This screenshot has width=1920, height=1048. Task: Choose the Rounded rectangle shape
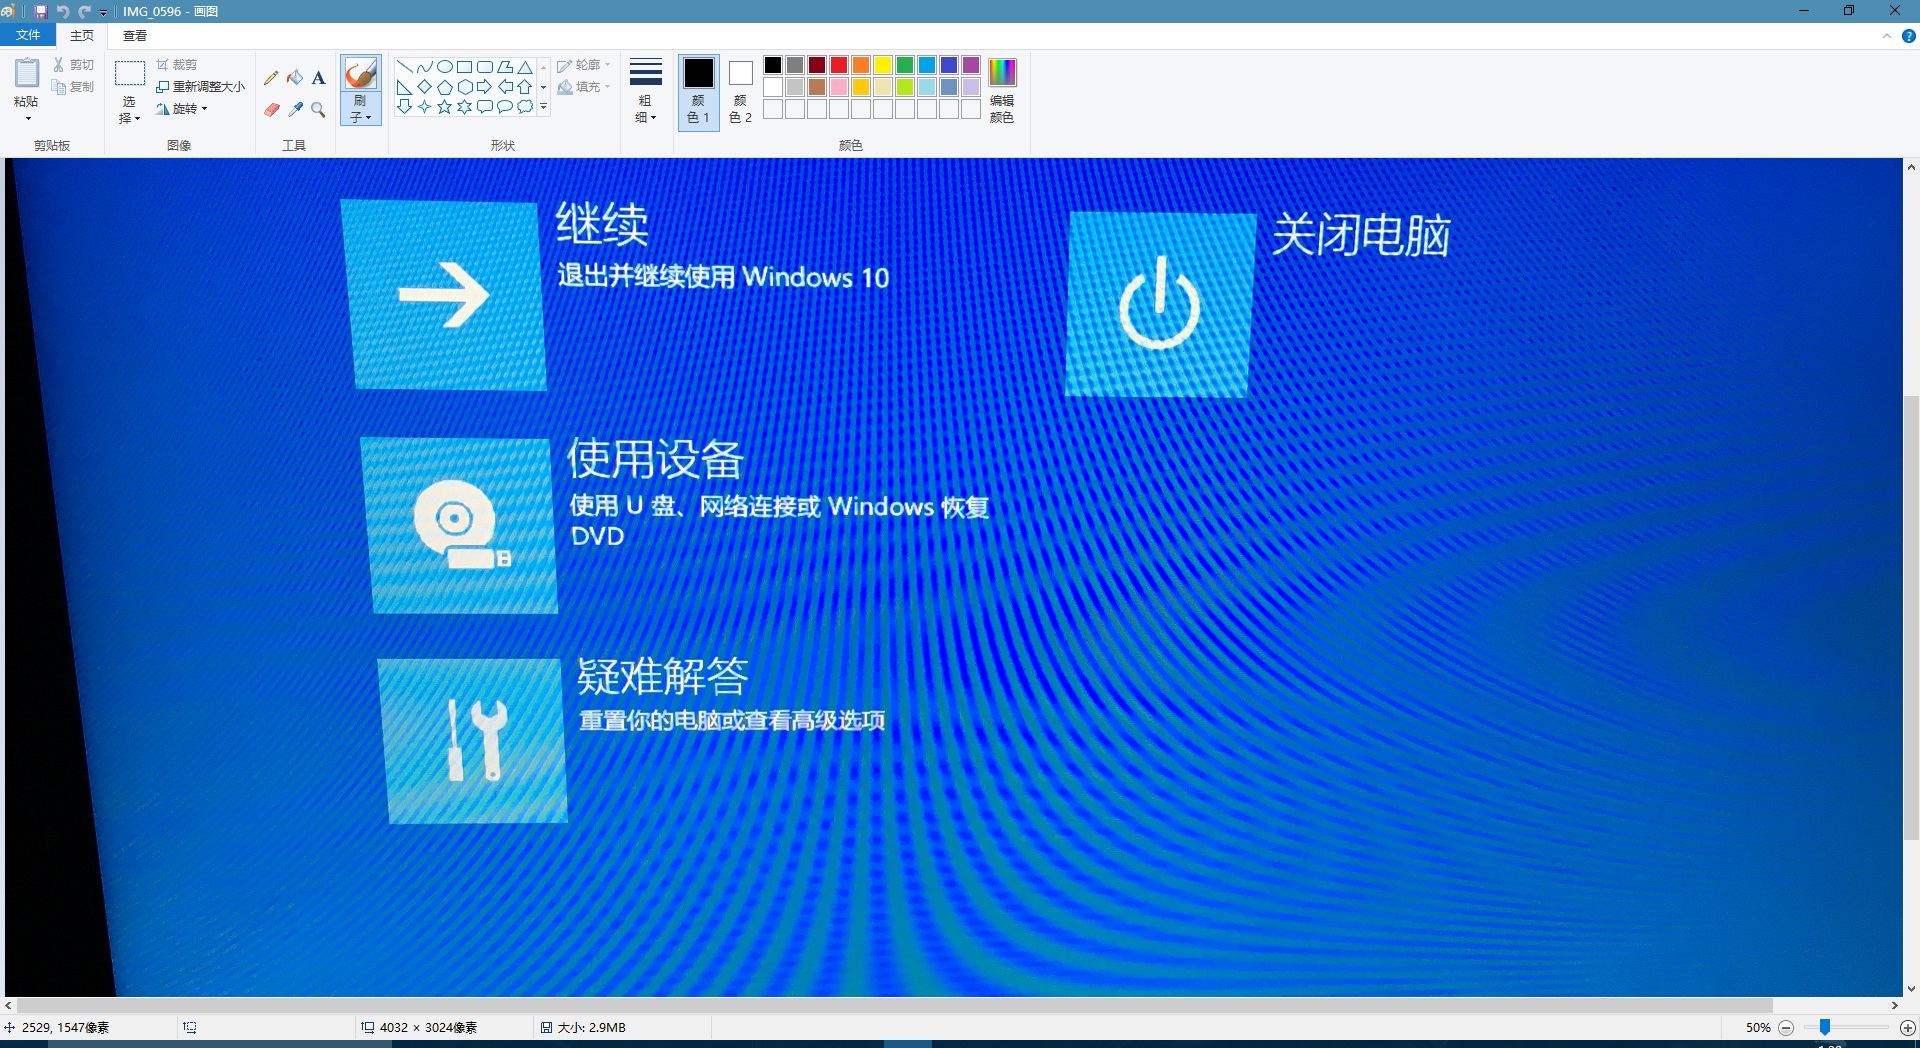click(x=484, y=67)
